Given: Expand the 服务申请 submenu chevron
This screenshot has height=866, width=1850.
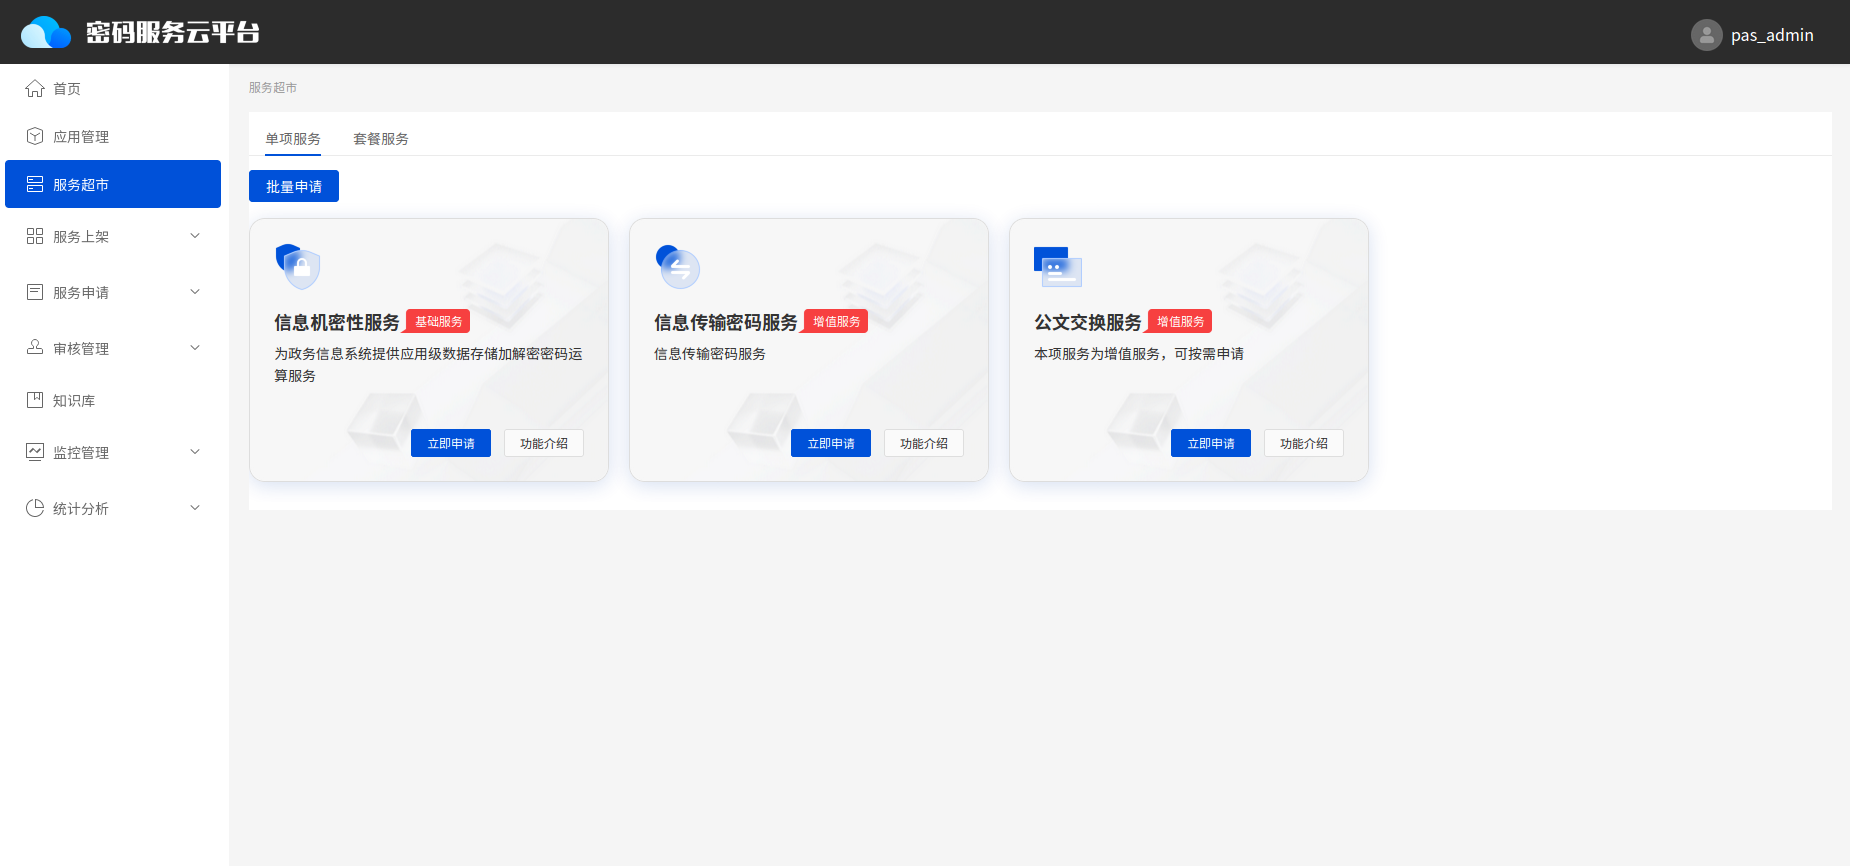Looking at the screenshot, I should [195, 292].
